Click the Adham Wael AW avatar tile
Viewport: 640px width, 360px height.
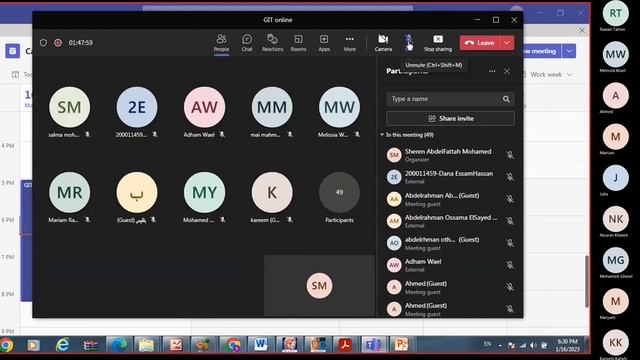[204, 107]
